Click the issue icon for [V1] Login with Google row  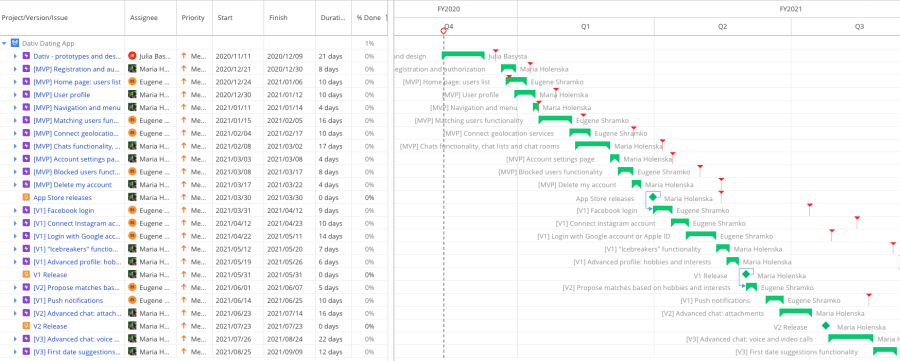coord(26,236)
